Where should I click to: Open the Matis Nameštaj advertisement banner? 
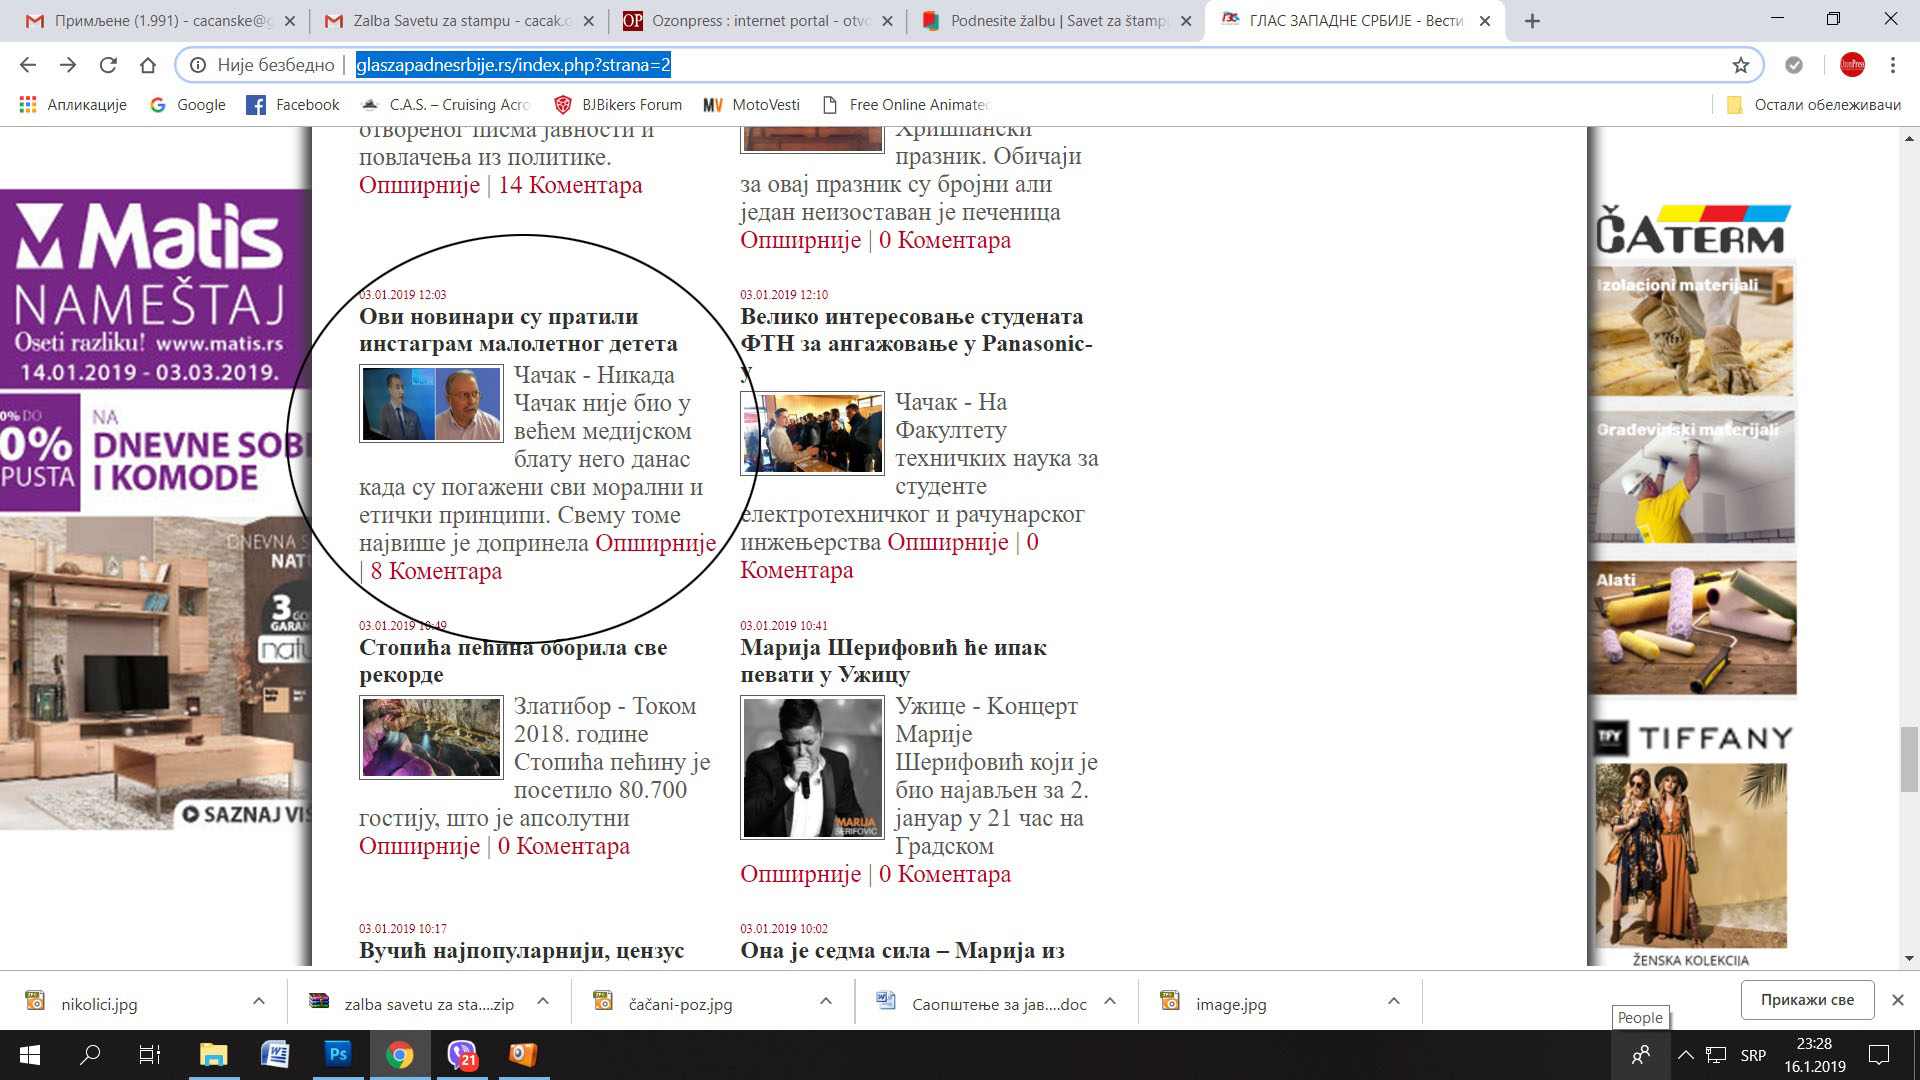coord(155,510)
